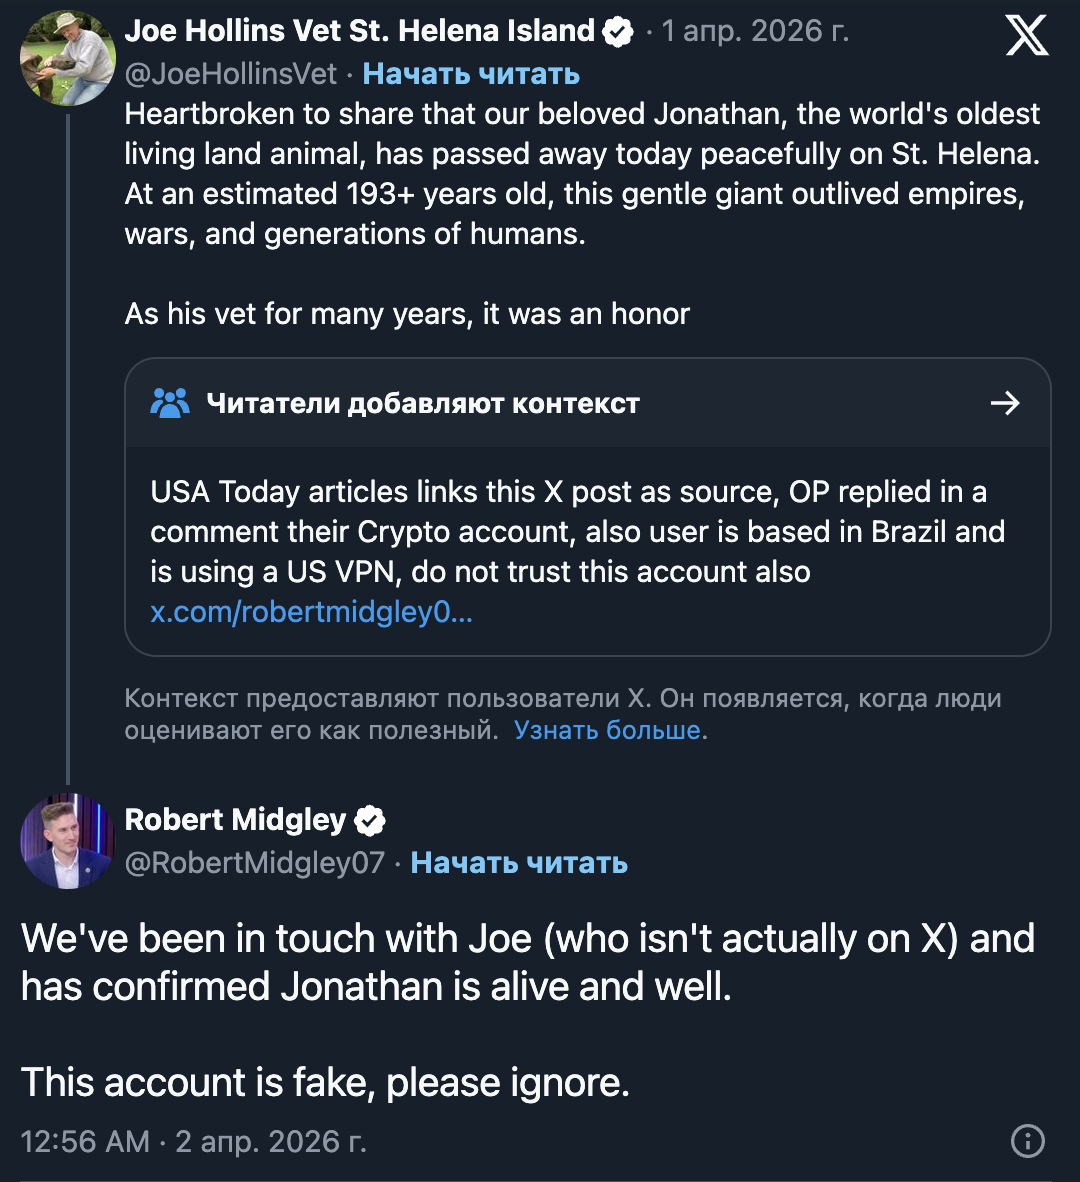This screenshot has width=1080, height=1182.
Task: Click the X logo icon
Action: (1027, 35)
